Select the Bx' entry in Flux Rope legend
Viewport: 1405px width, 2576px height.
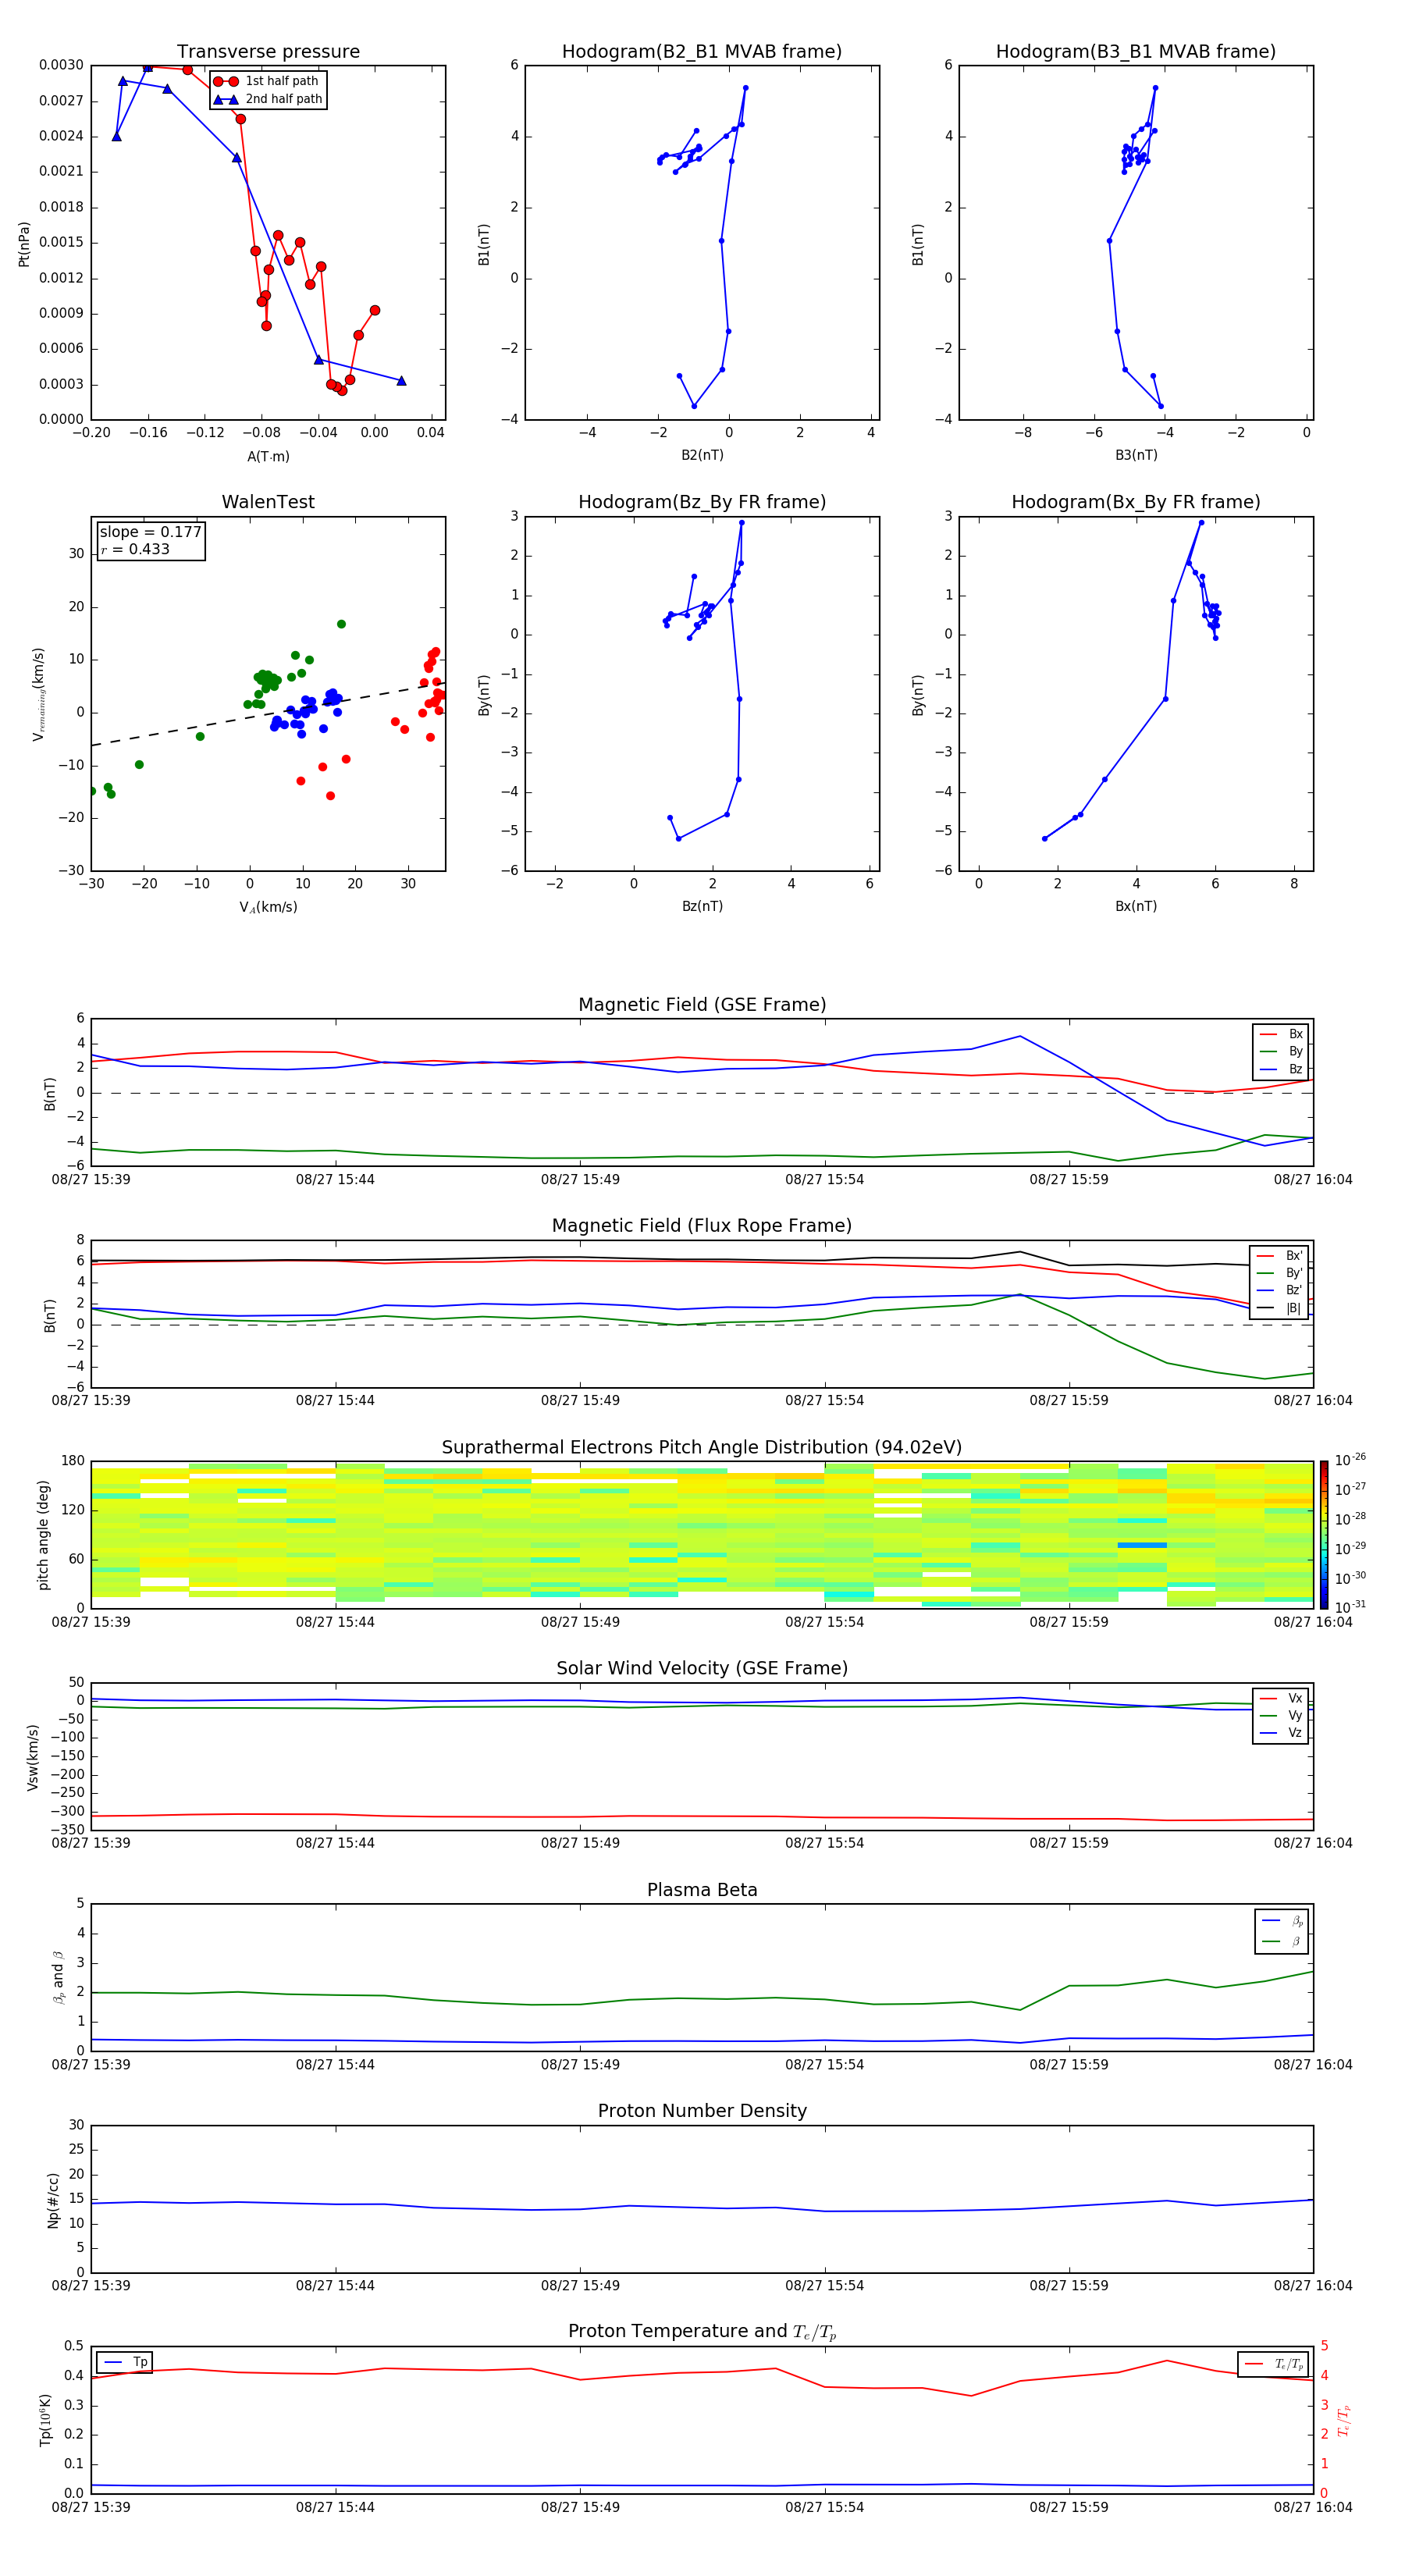pos(1280,1256)
